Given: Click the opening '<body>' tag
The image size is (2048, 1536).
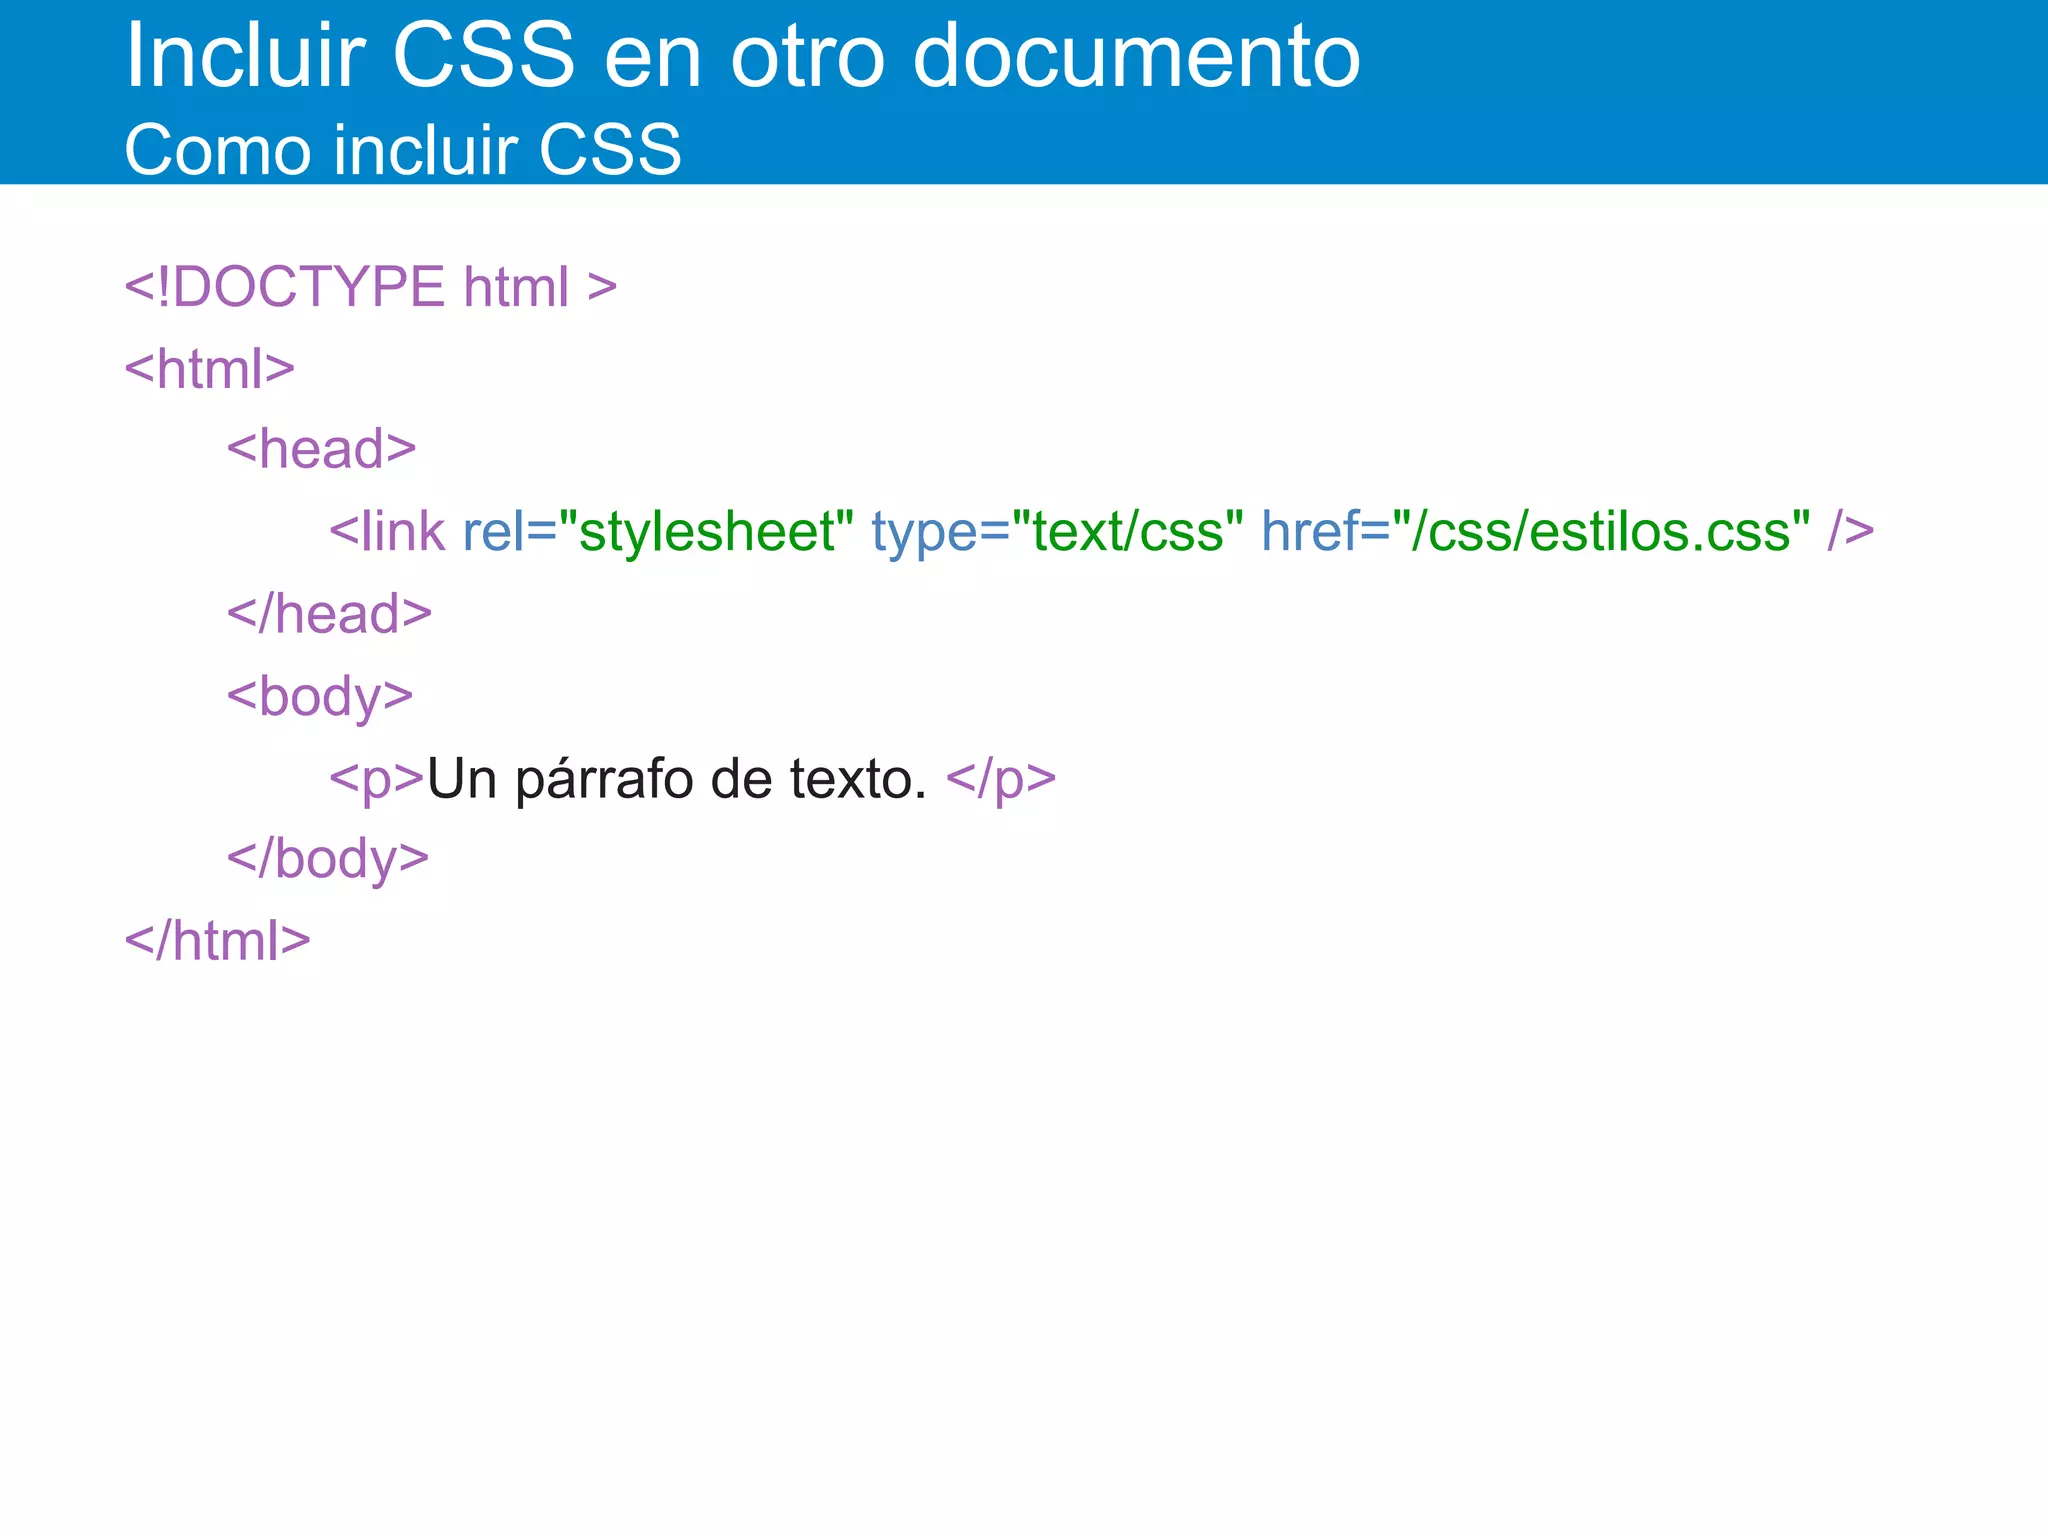Looking at the screenshot, I should click(x=320, y=696).
